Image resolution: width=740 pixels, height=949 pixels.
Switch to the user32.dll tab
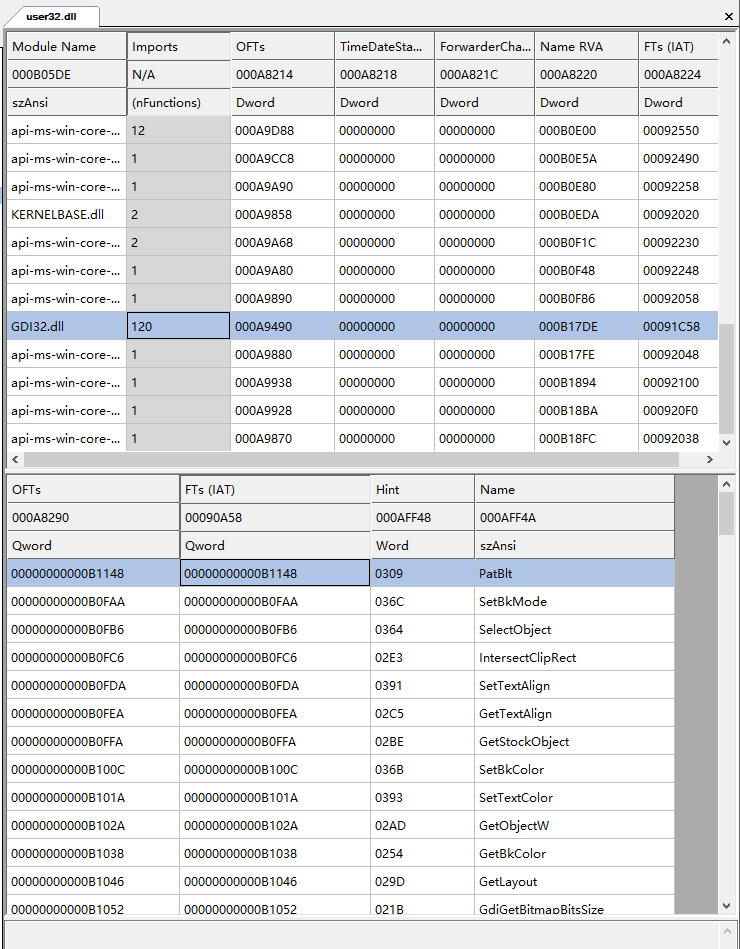tap(51, 16)
